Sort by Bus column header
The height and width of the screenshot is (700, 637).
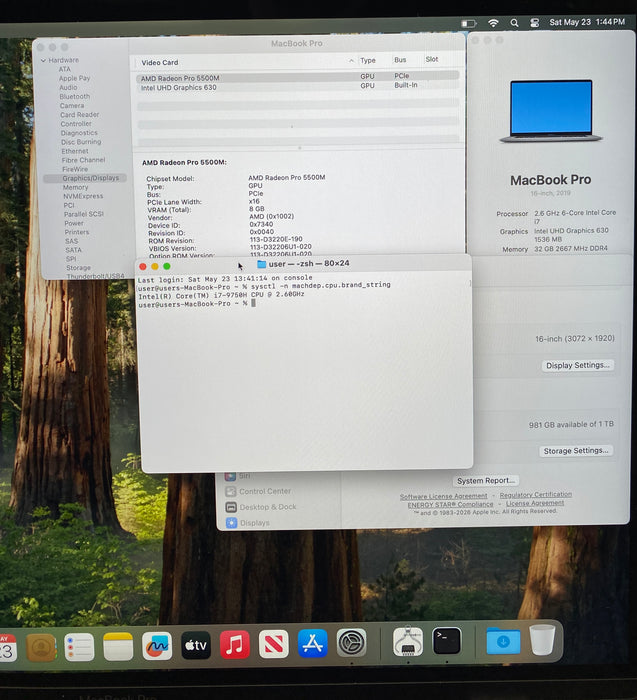coord(400,60)
